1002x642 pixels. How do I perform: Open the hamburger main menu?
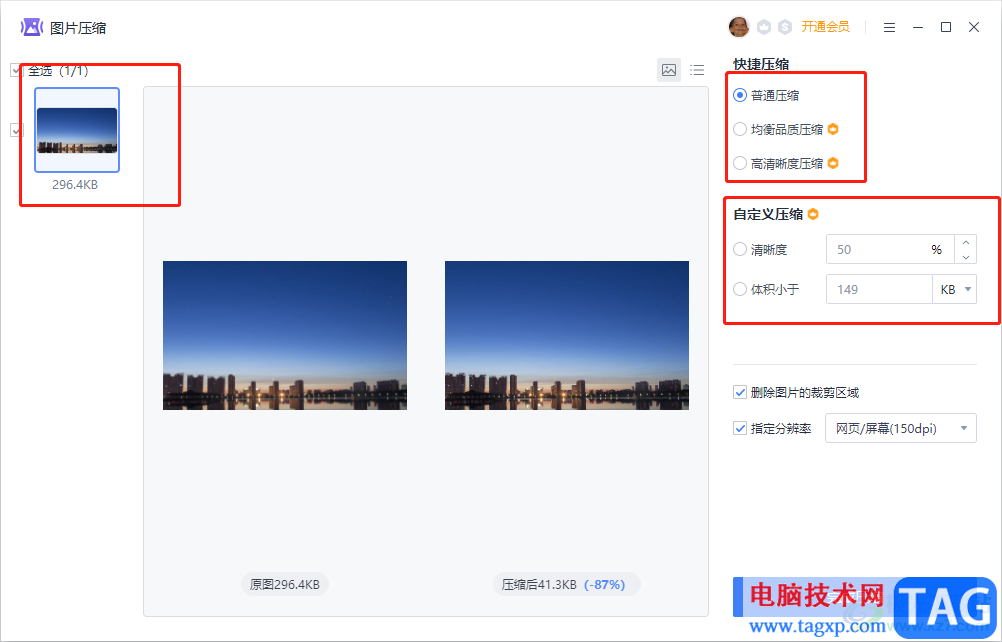889,27
